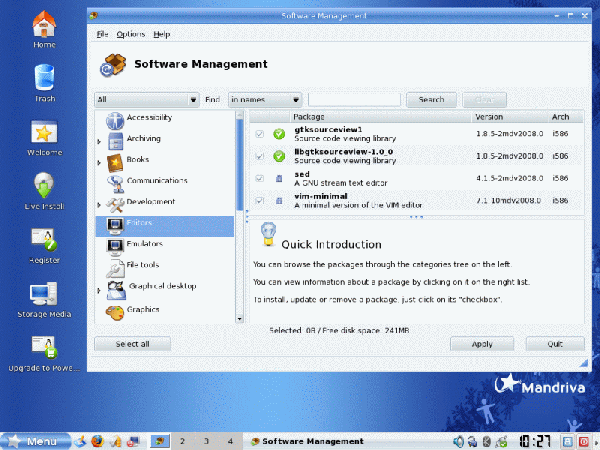This screenshot has height=450, width=600.
Task: Open the 'All' package filter dropdown
Action: [146, 100]
